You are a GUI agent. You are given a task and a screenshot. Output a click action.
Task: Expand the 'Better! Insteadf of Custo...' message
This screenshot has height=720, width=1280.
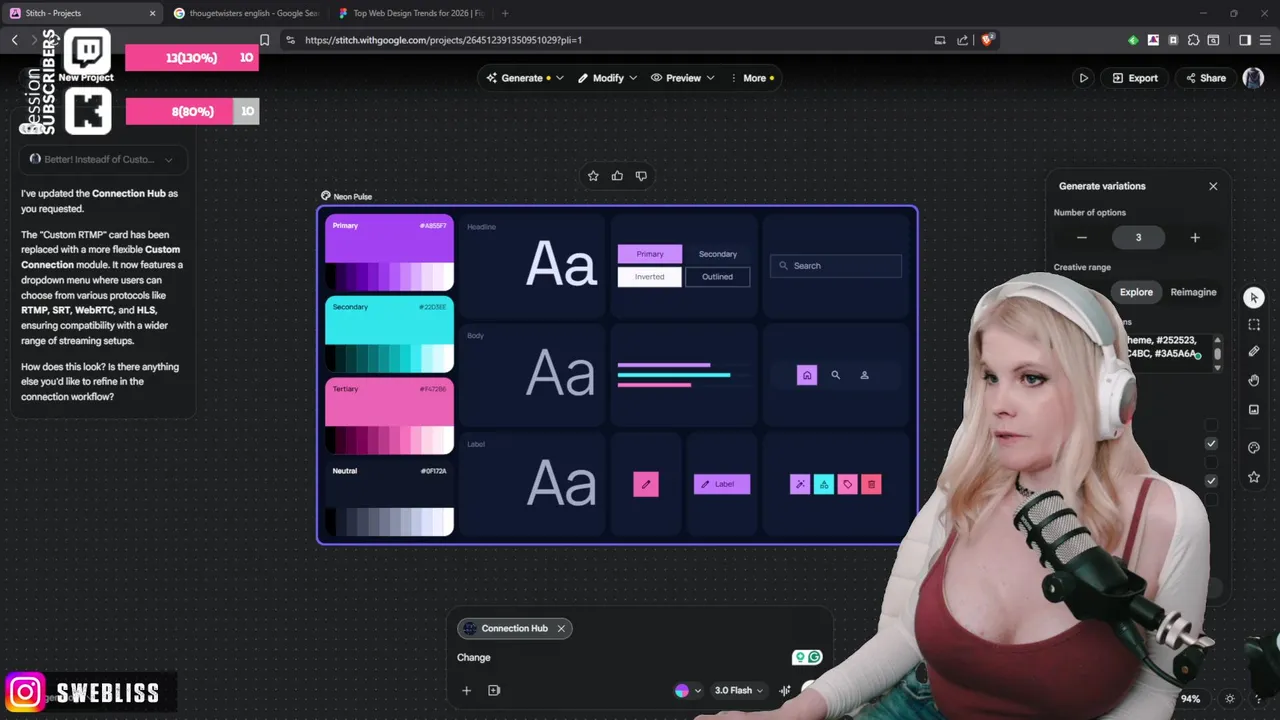tap(101, 159)
